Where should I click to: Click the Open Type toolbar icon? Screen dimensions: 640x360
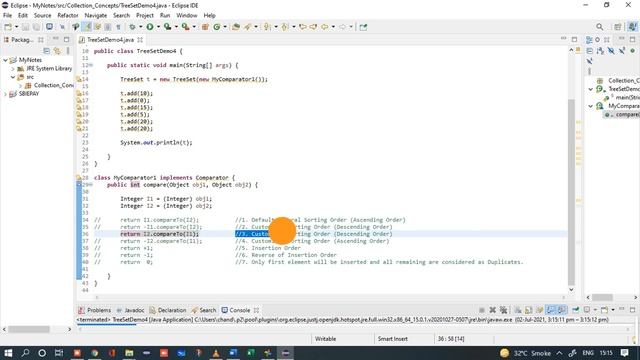point(236,27)
